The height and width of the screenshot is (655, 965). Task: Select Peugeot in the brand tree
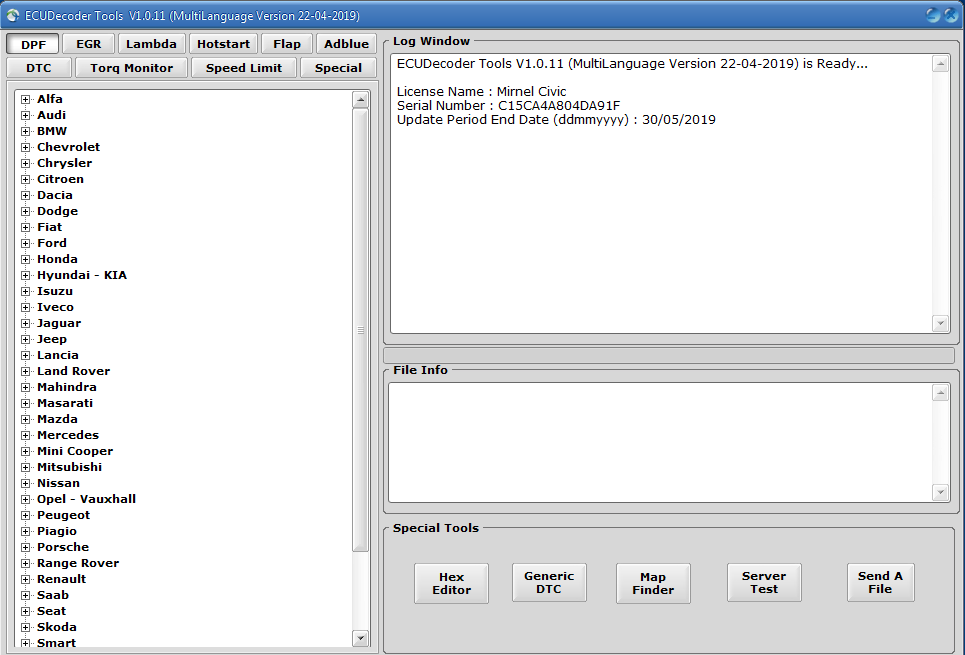pyautogui.click(x=63, y=515)
